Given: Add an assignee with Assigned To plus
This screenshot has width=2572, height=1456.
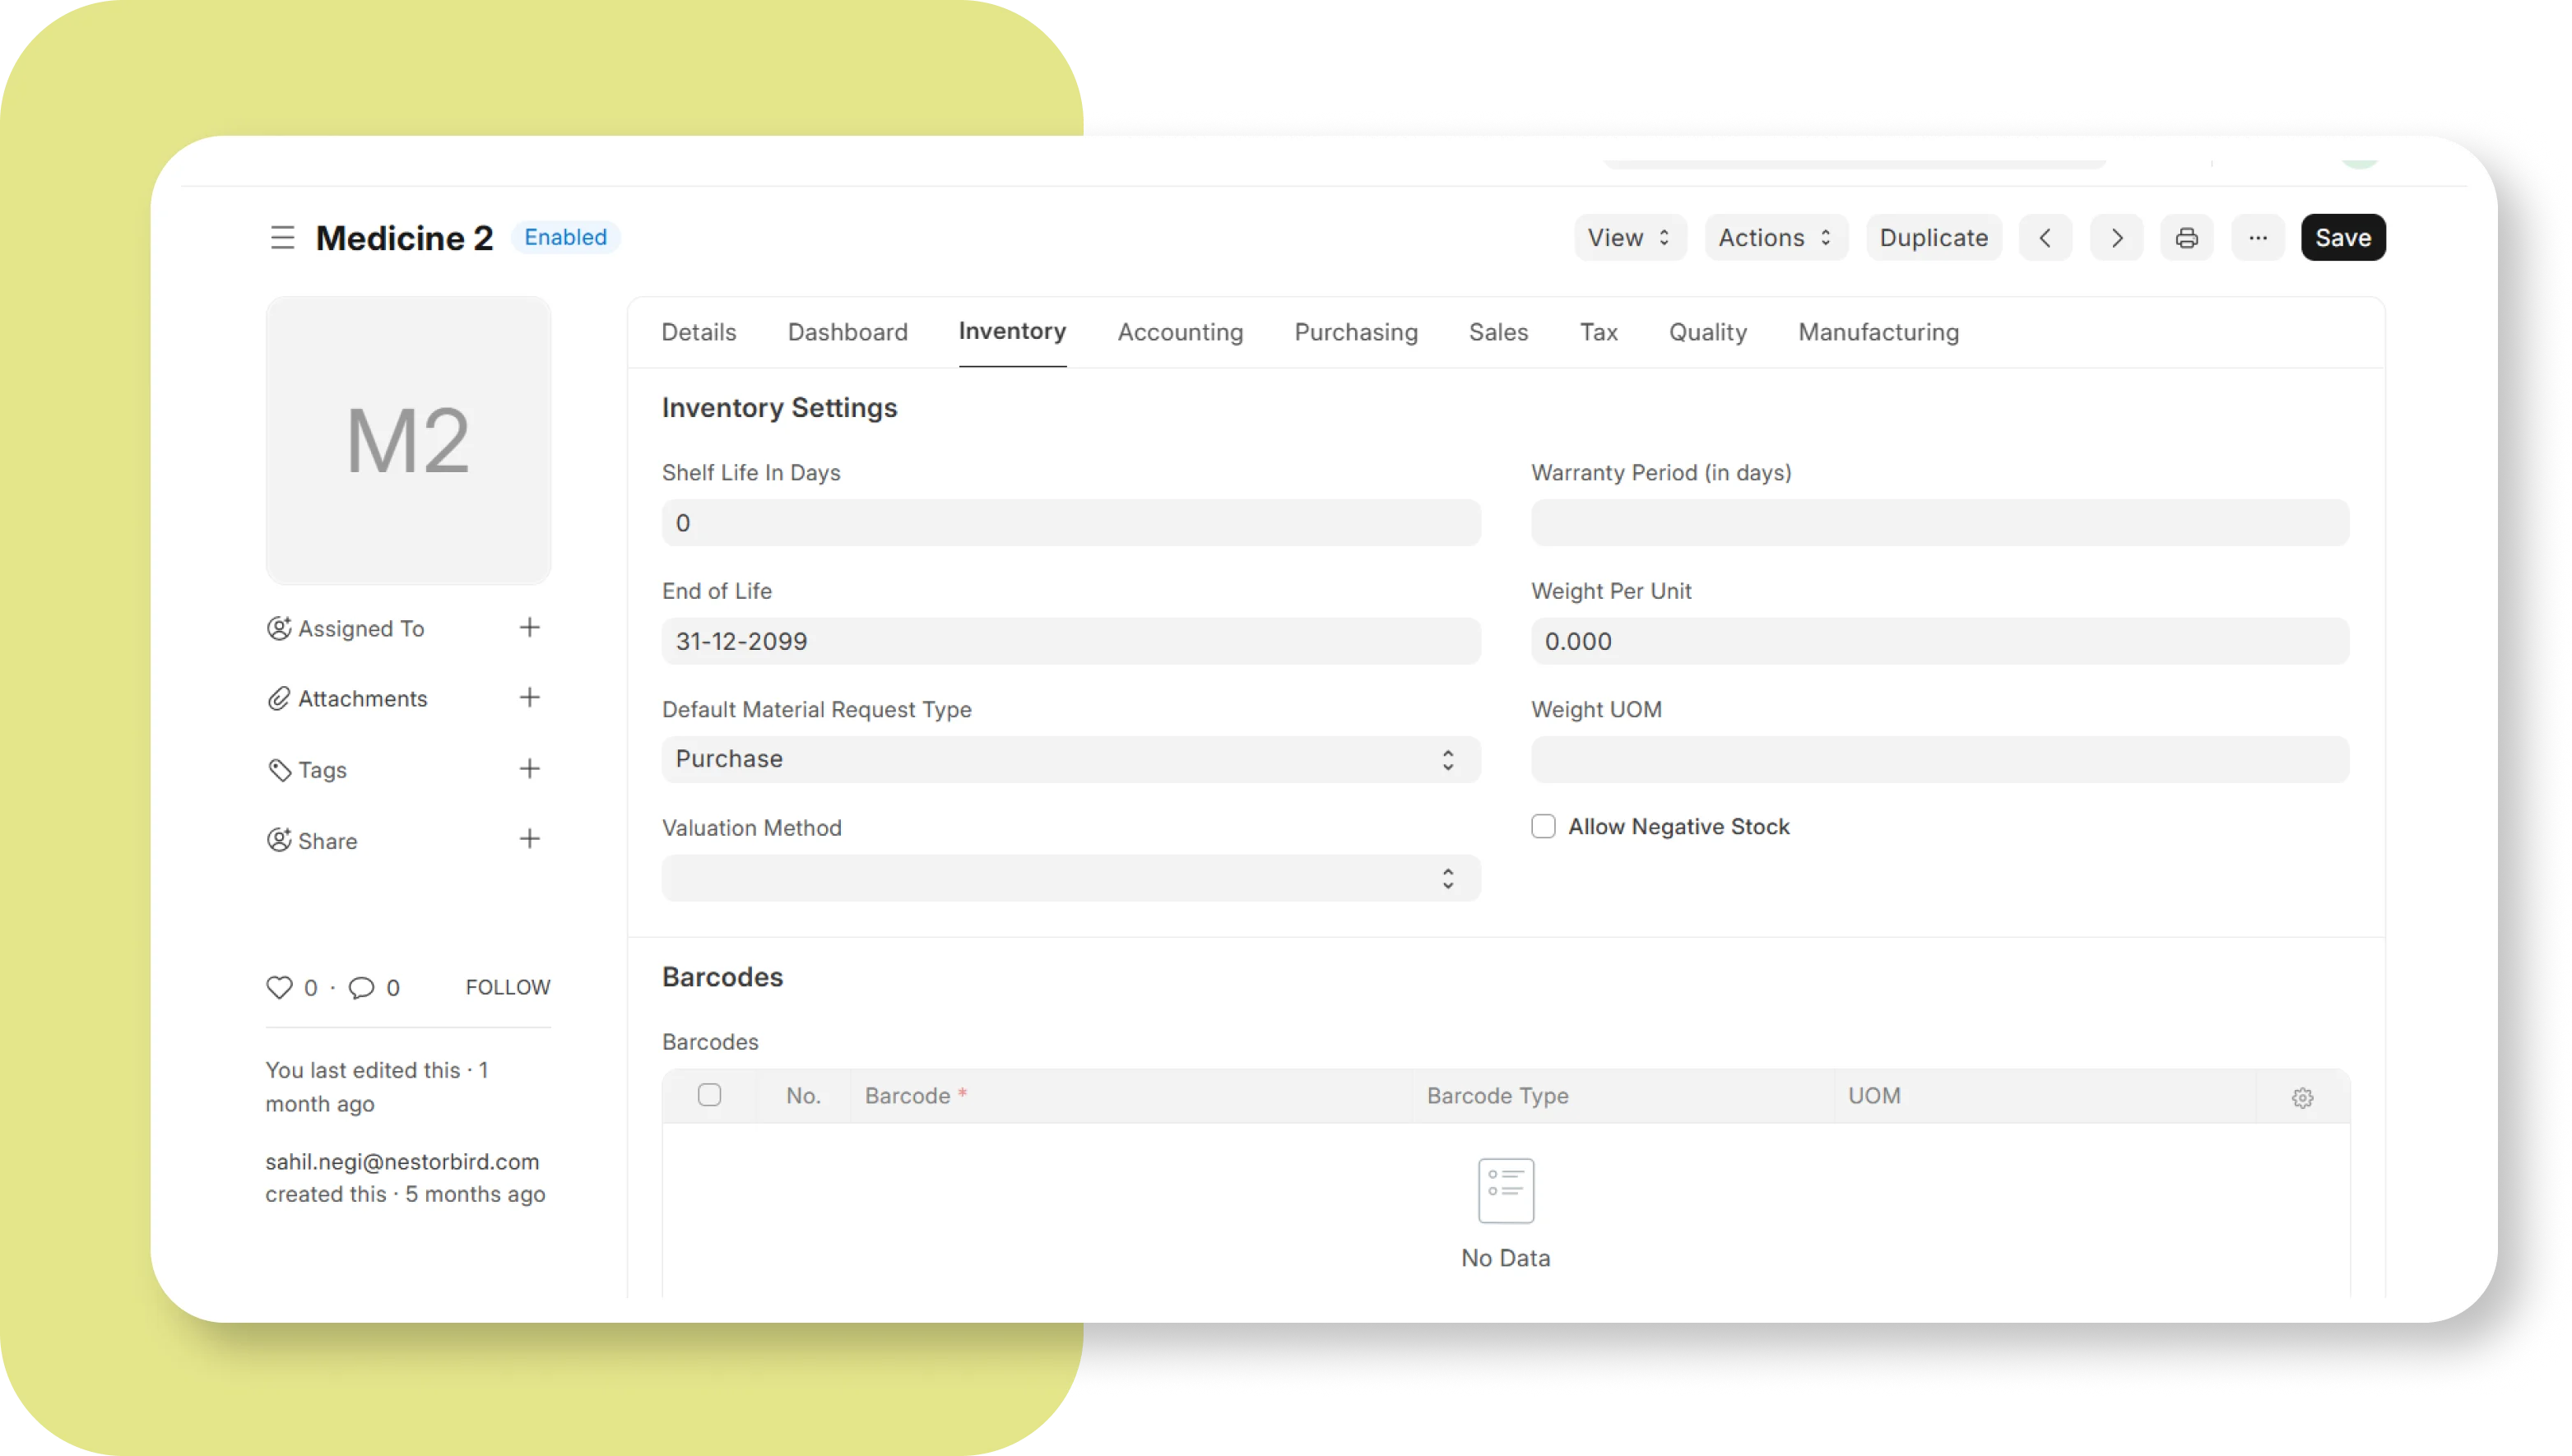Looking at the screenshot, I should (529, 628).
